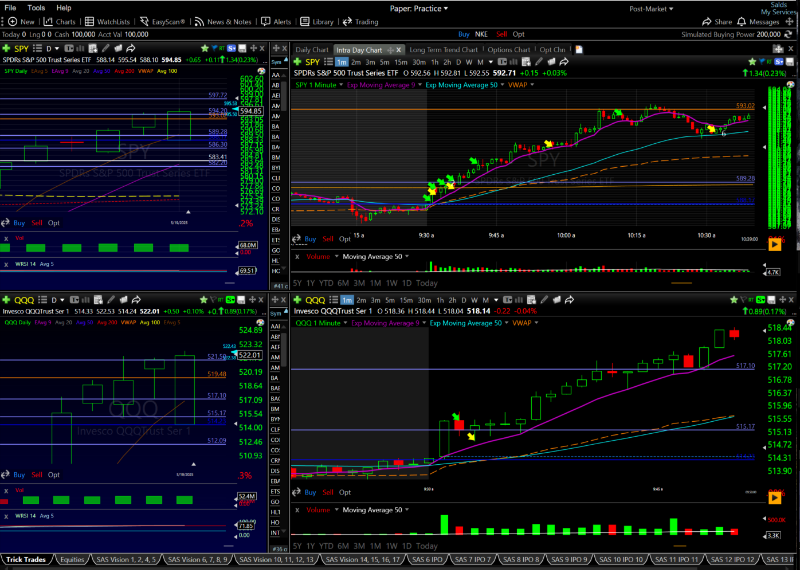Expand more timeframes arrow on SPY intraday chart
This screenshot has width=800, height=570.
tap(491, 62)
